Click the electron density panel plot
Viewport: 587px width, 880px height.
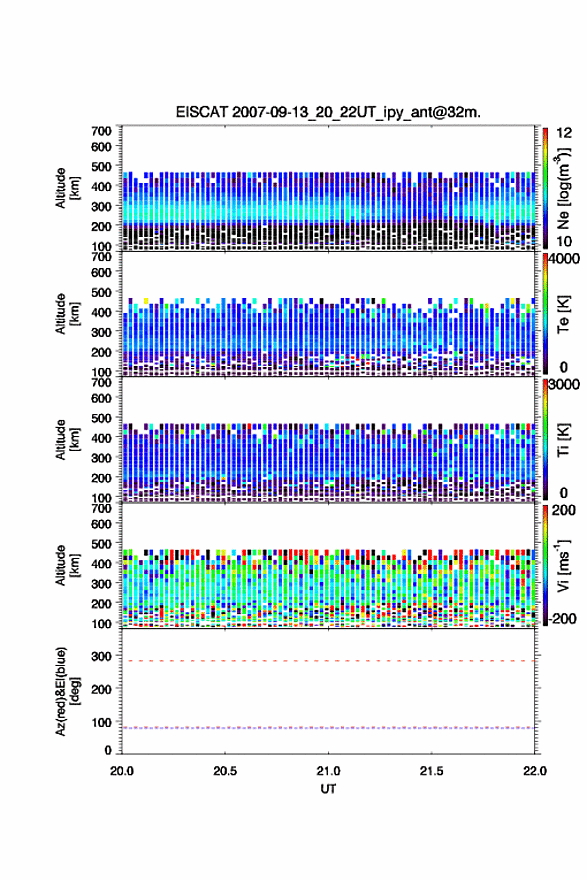(328, 187)
